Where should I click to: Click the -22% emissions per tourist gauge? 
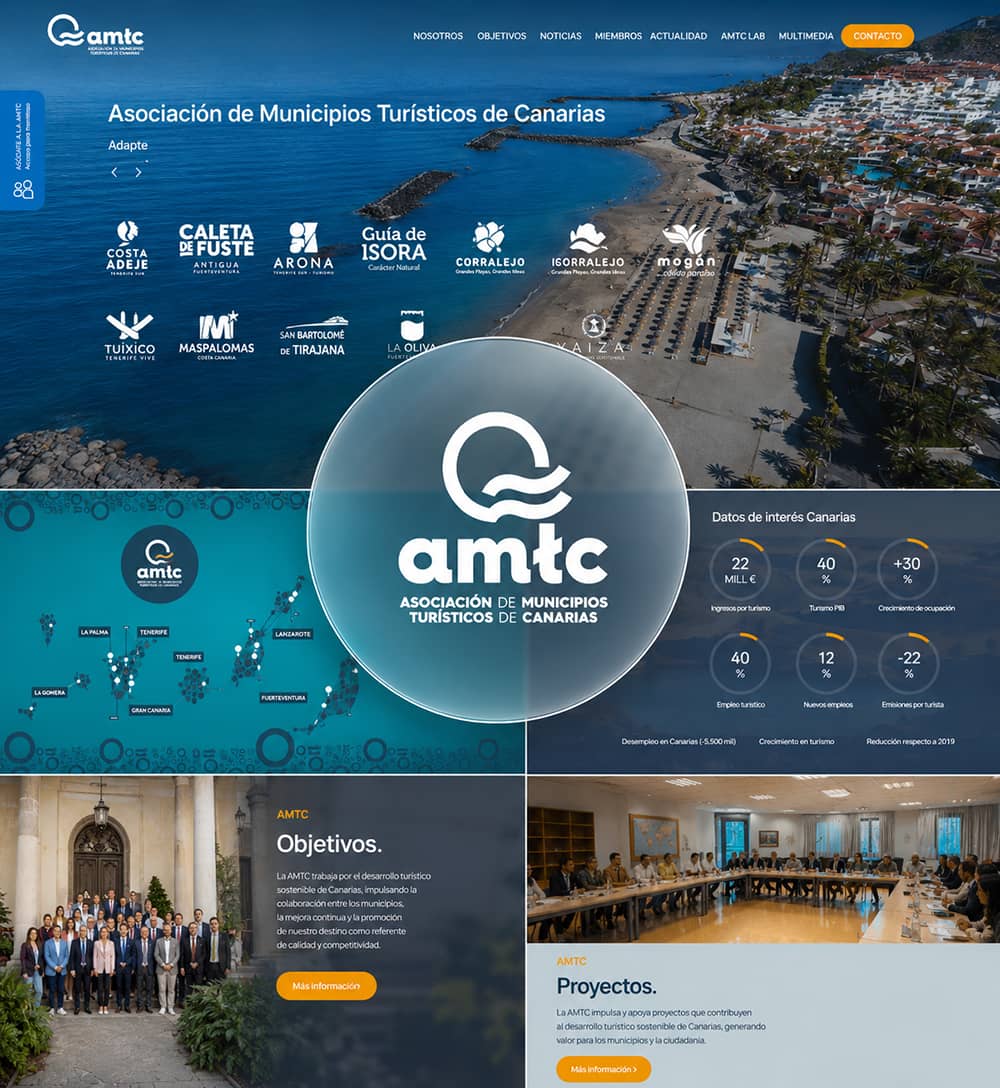click(908, 663)
